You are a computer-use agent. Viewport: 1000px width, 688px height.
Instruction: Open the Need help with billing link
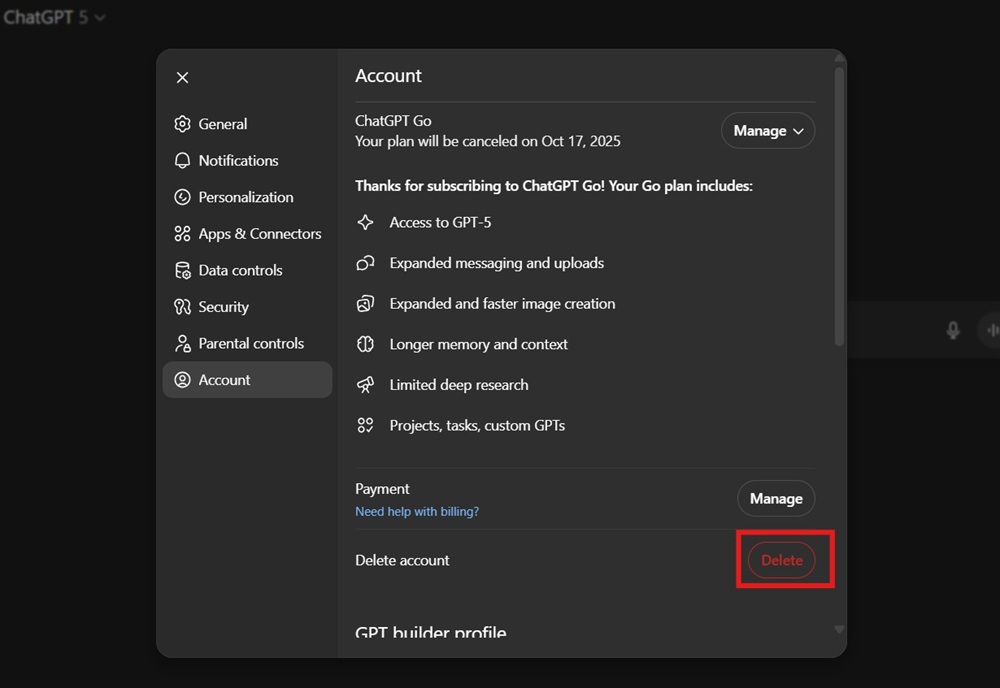click(417, 512)
